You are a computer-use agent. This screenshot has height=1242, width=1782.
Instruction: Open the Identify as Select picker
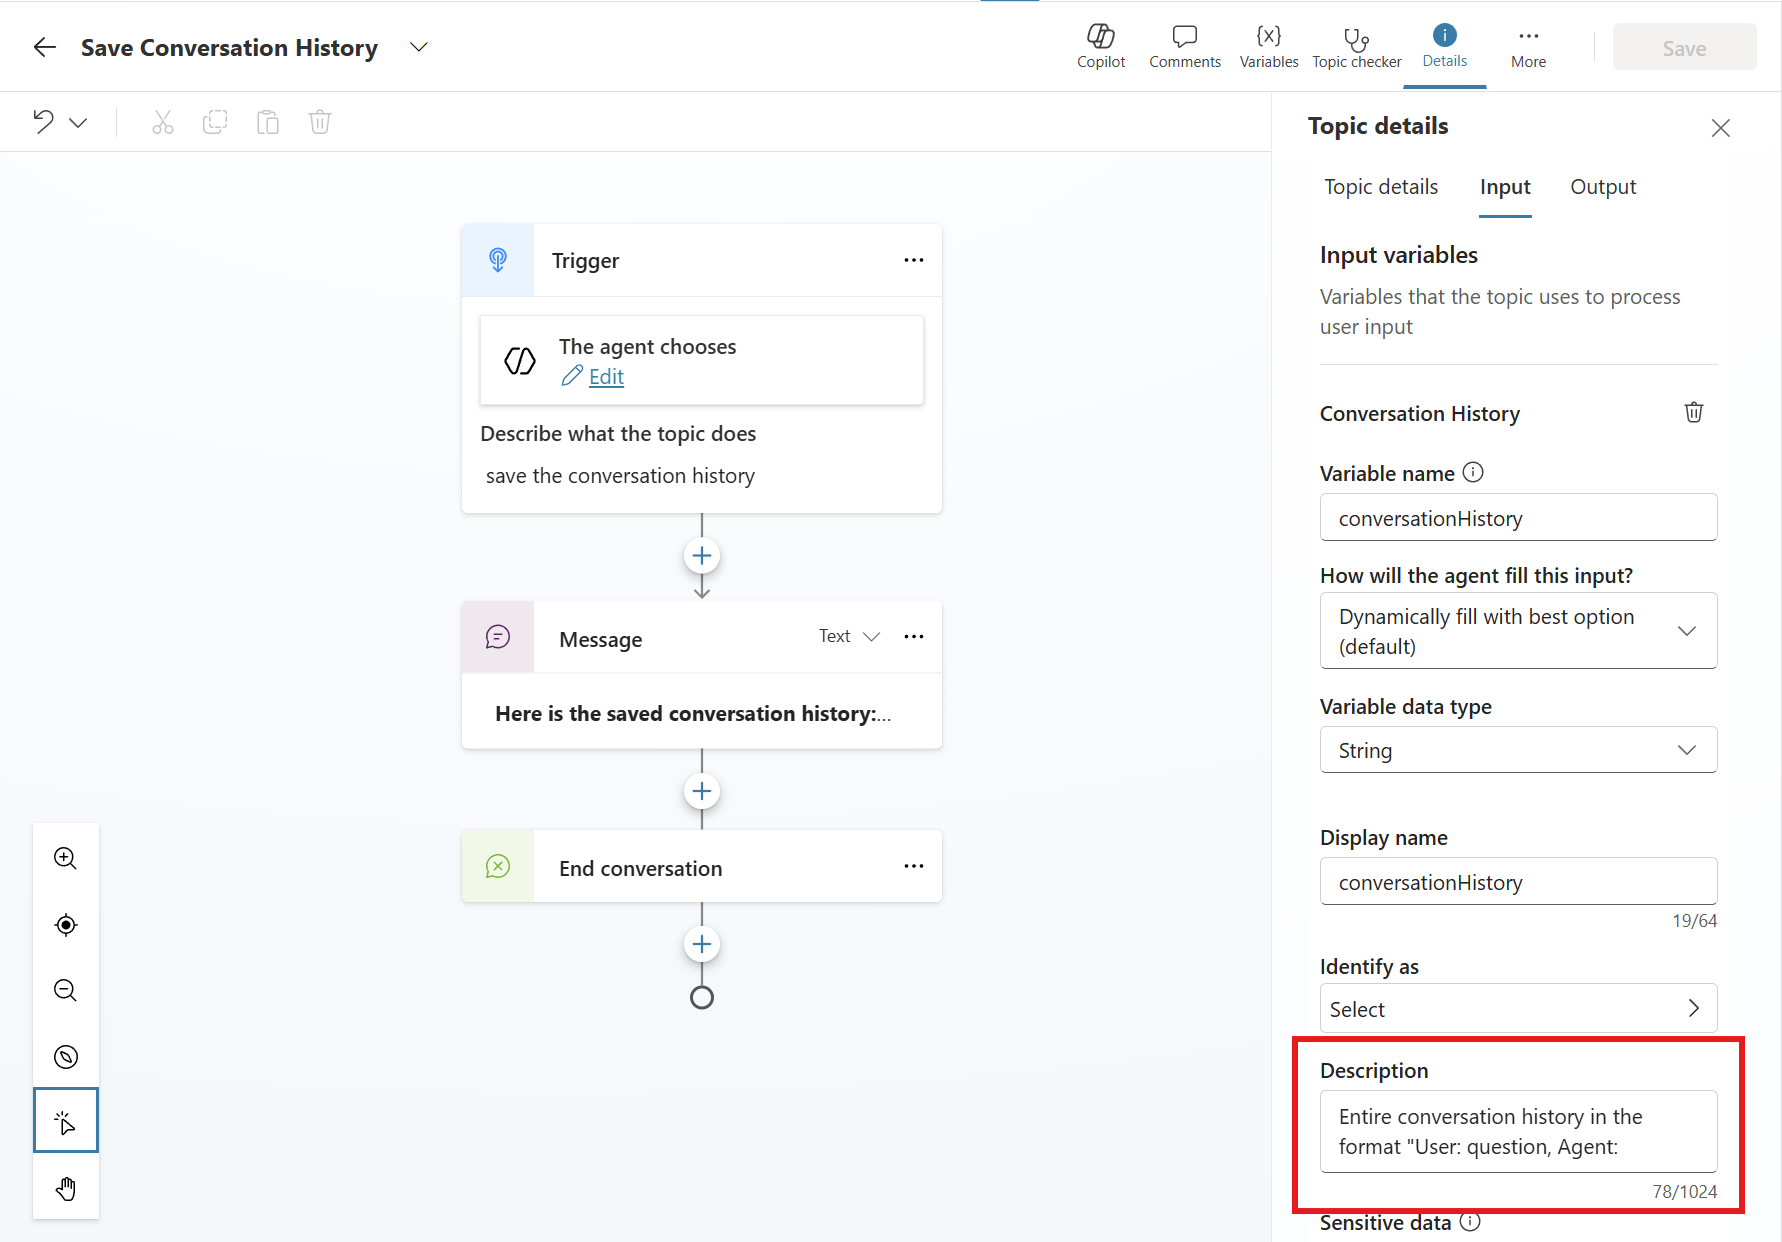point(1518,1009)
